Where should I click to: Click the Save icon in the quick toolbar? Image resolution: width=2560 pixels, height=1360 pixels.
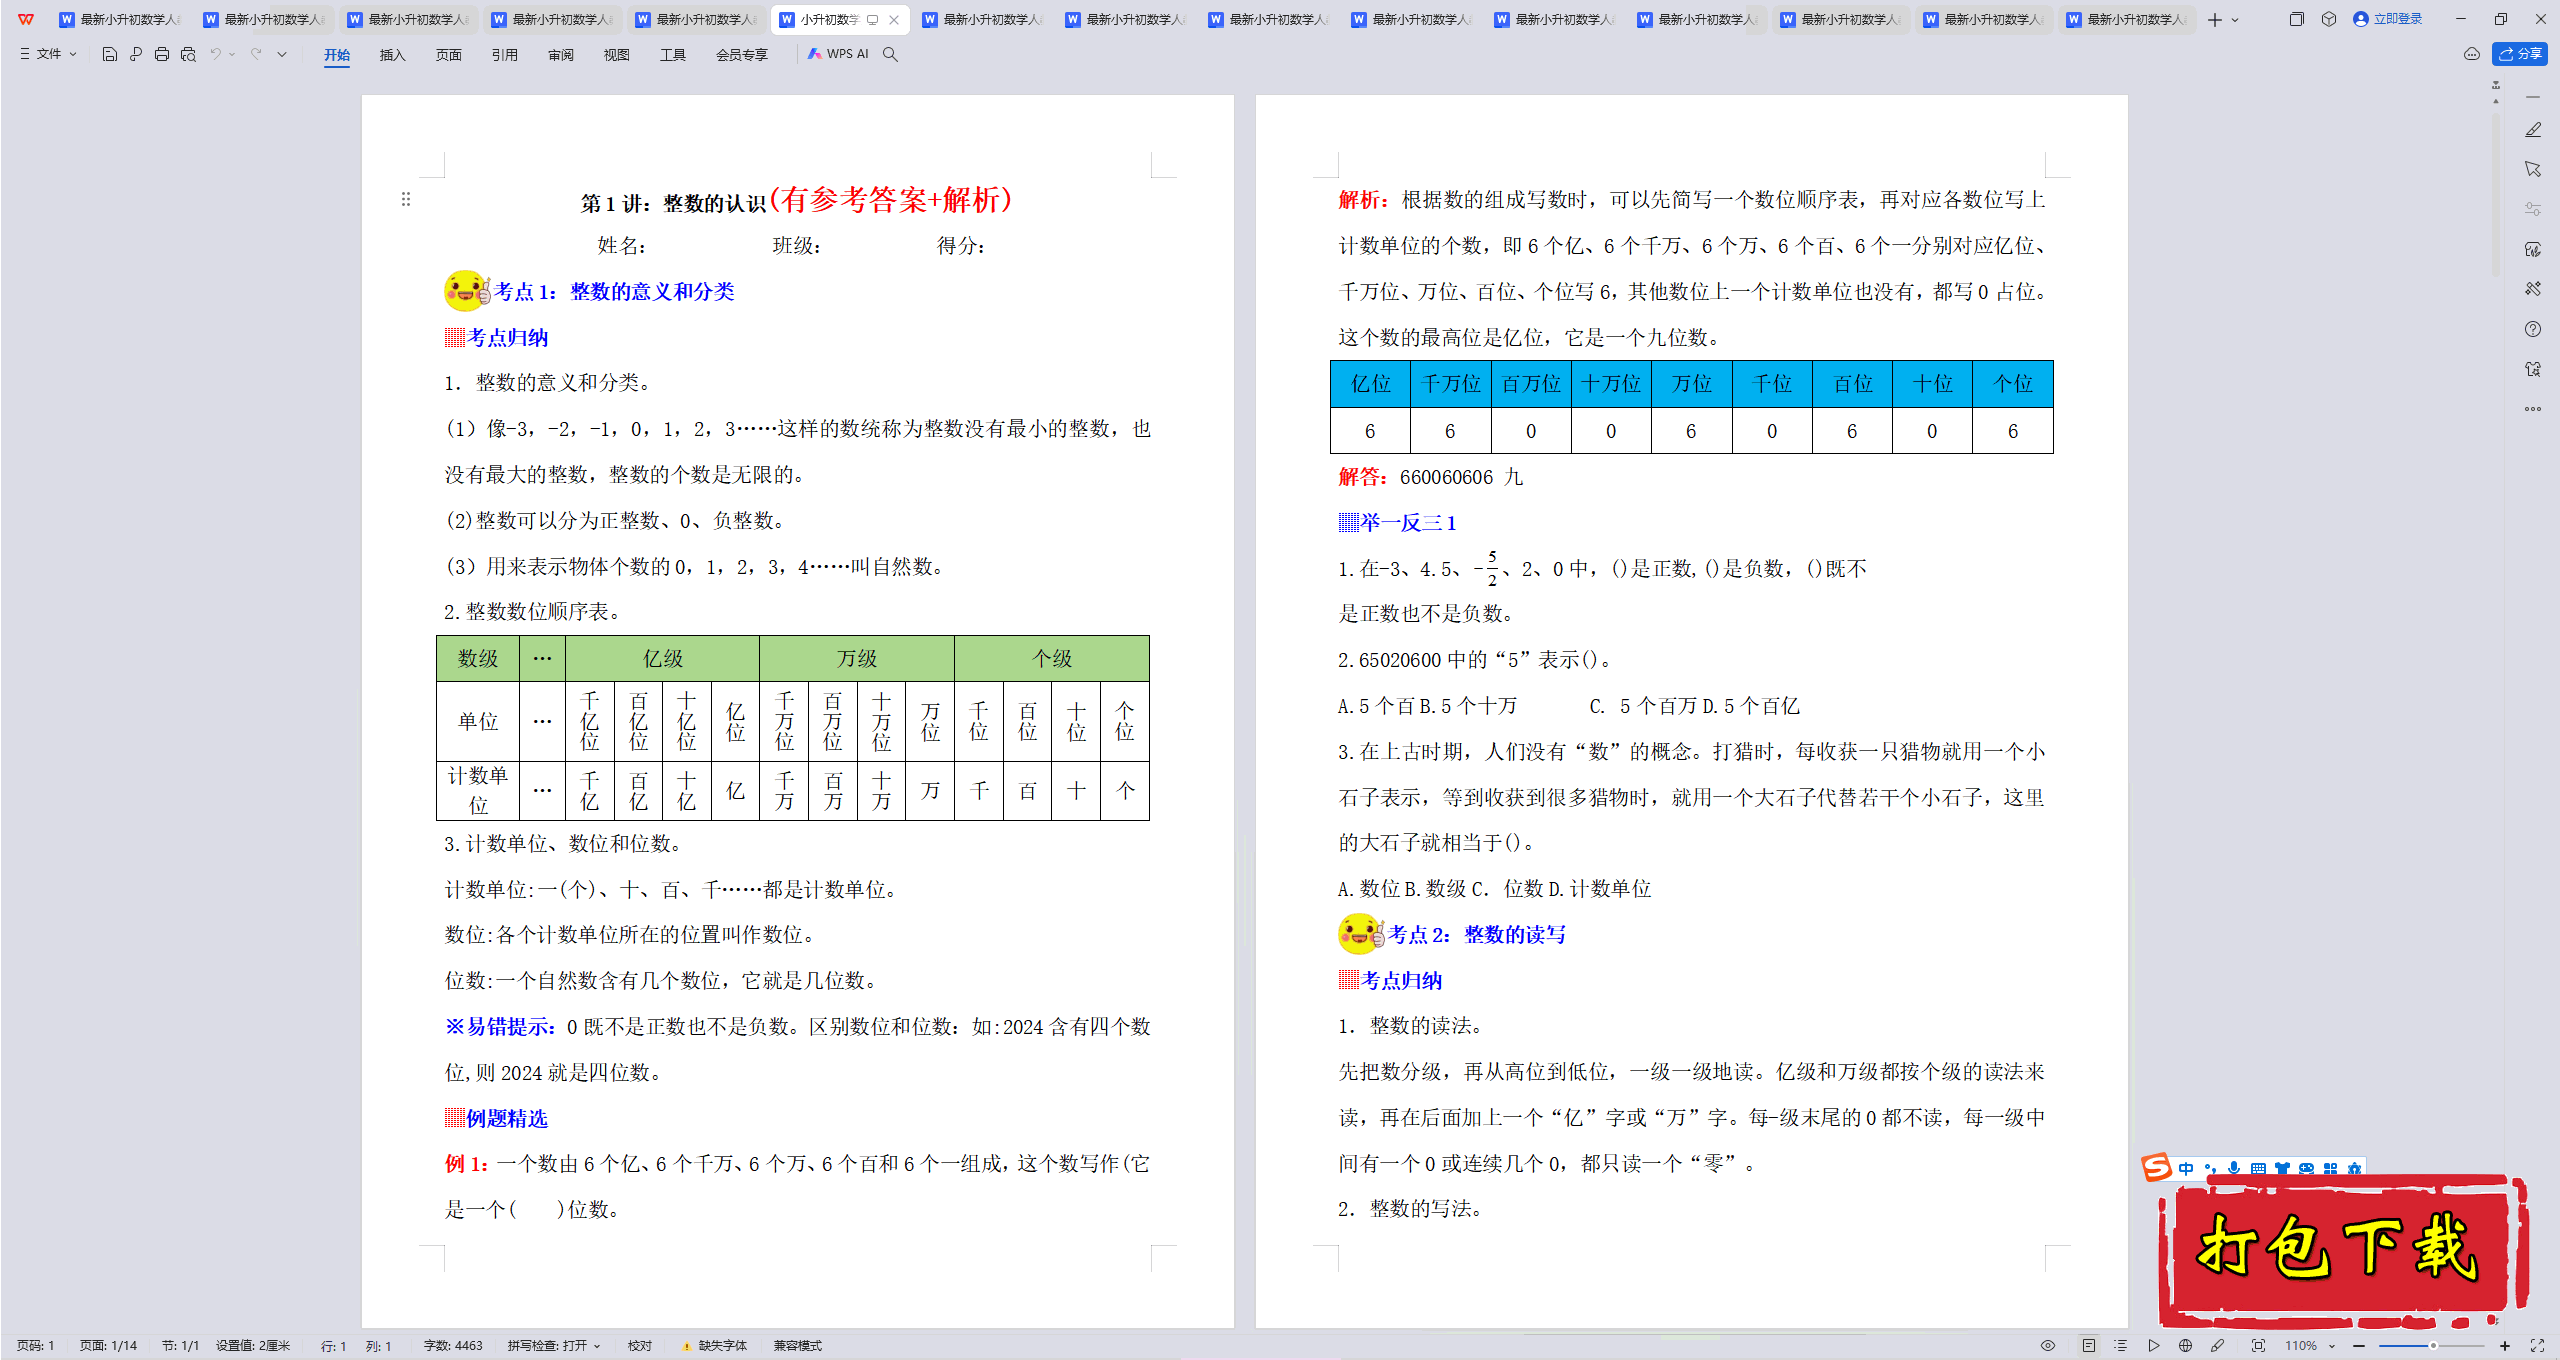coord(110,55)
